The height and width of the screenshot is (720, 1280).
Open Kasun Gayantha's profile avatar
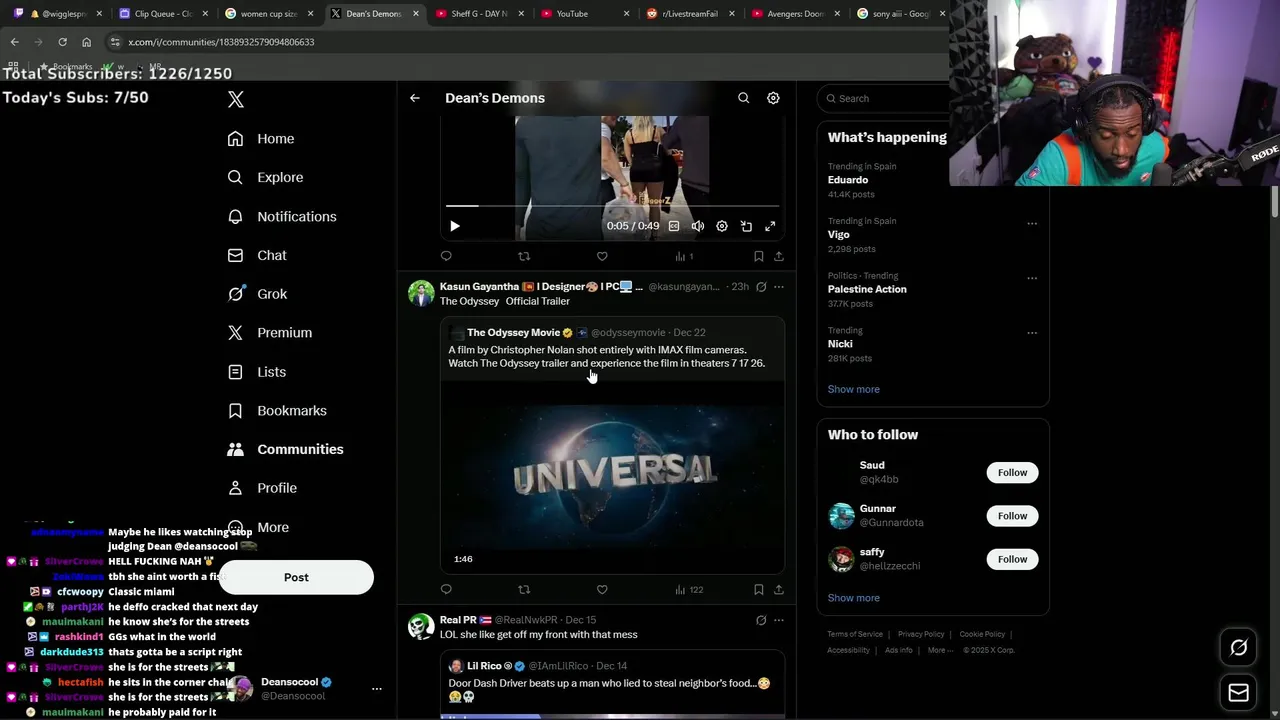pos(421,293)
